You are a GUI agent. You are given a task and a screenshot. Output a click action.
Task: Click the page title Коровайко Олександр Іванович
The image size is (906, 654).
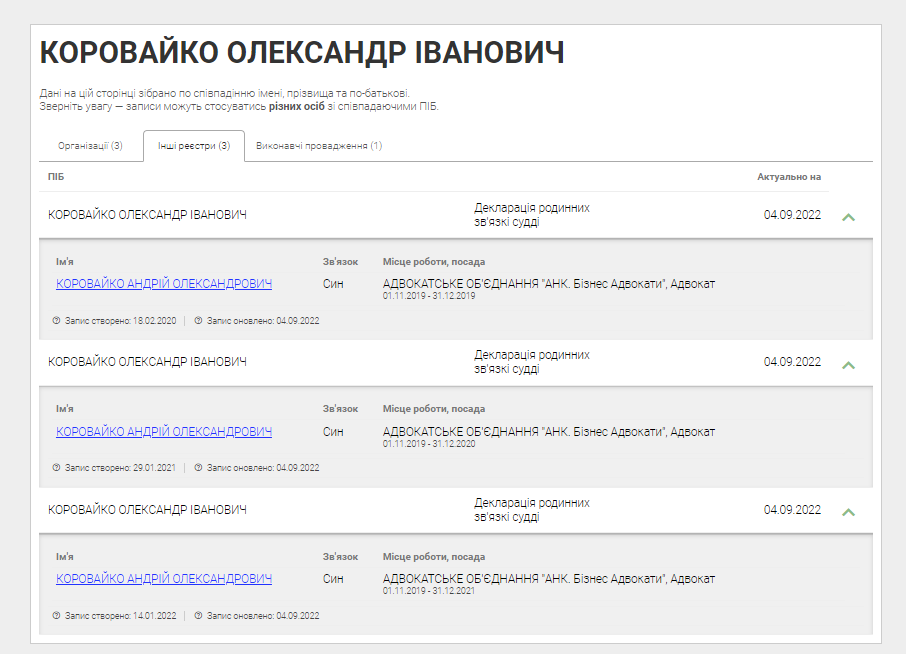coord(301,53)
